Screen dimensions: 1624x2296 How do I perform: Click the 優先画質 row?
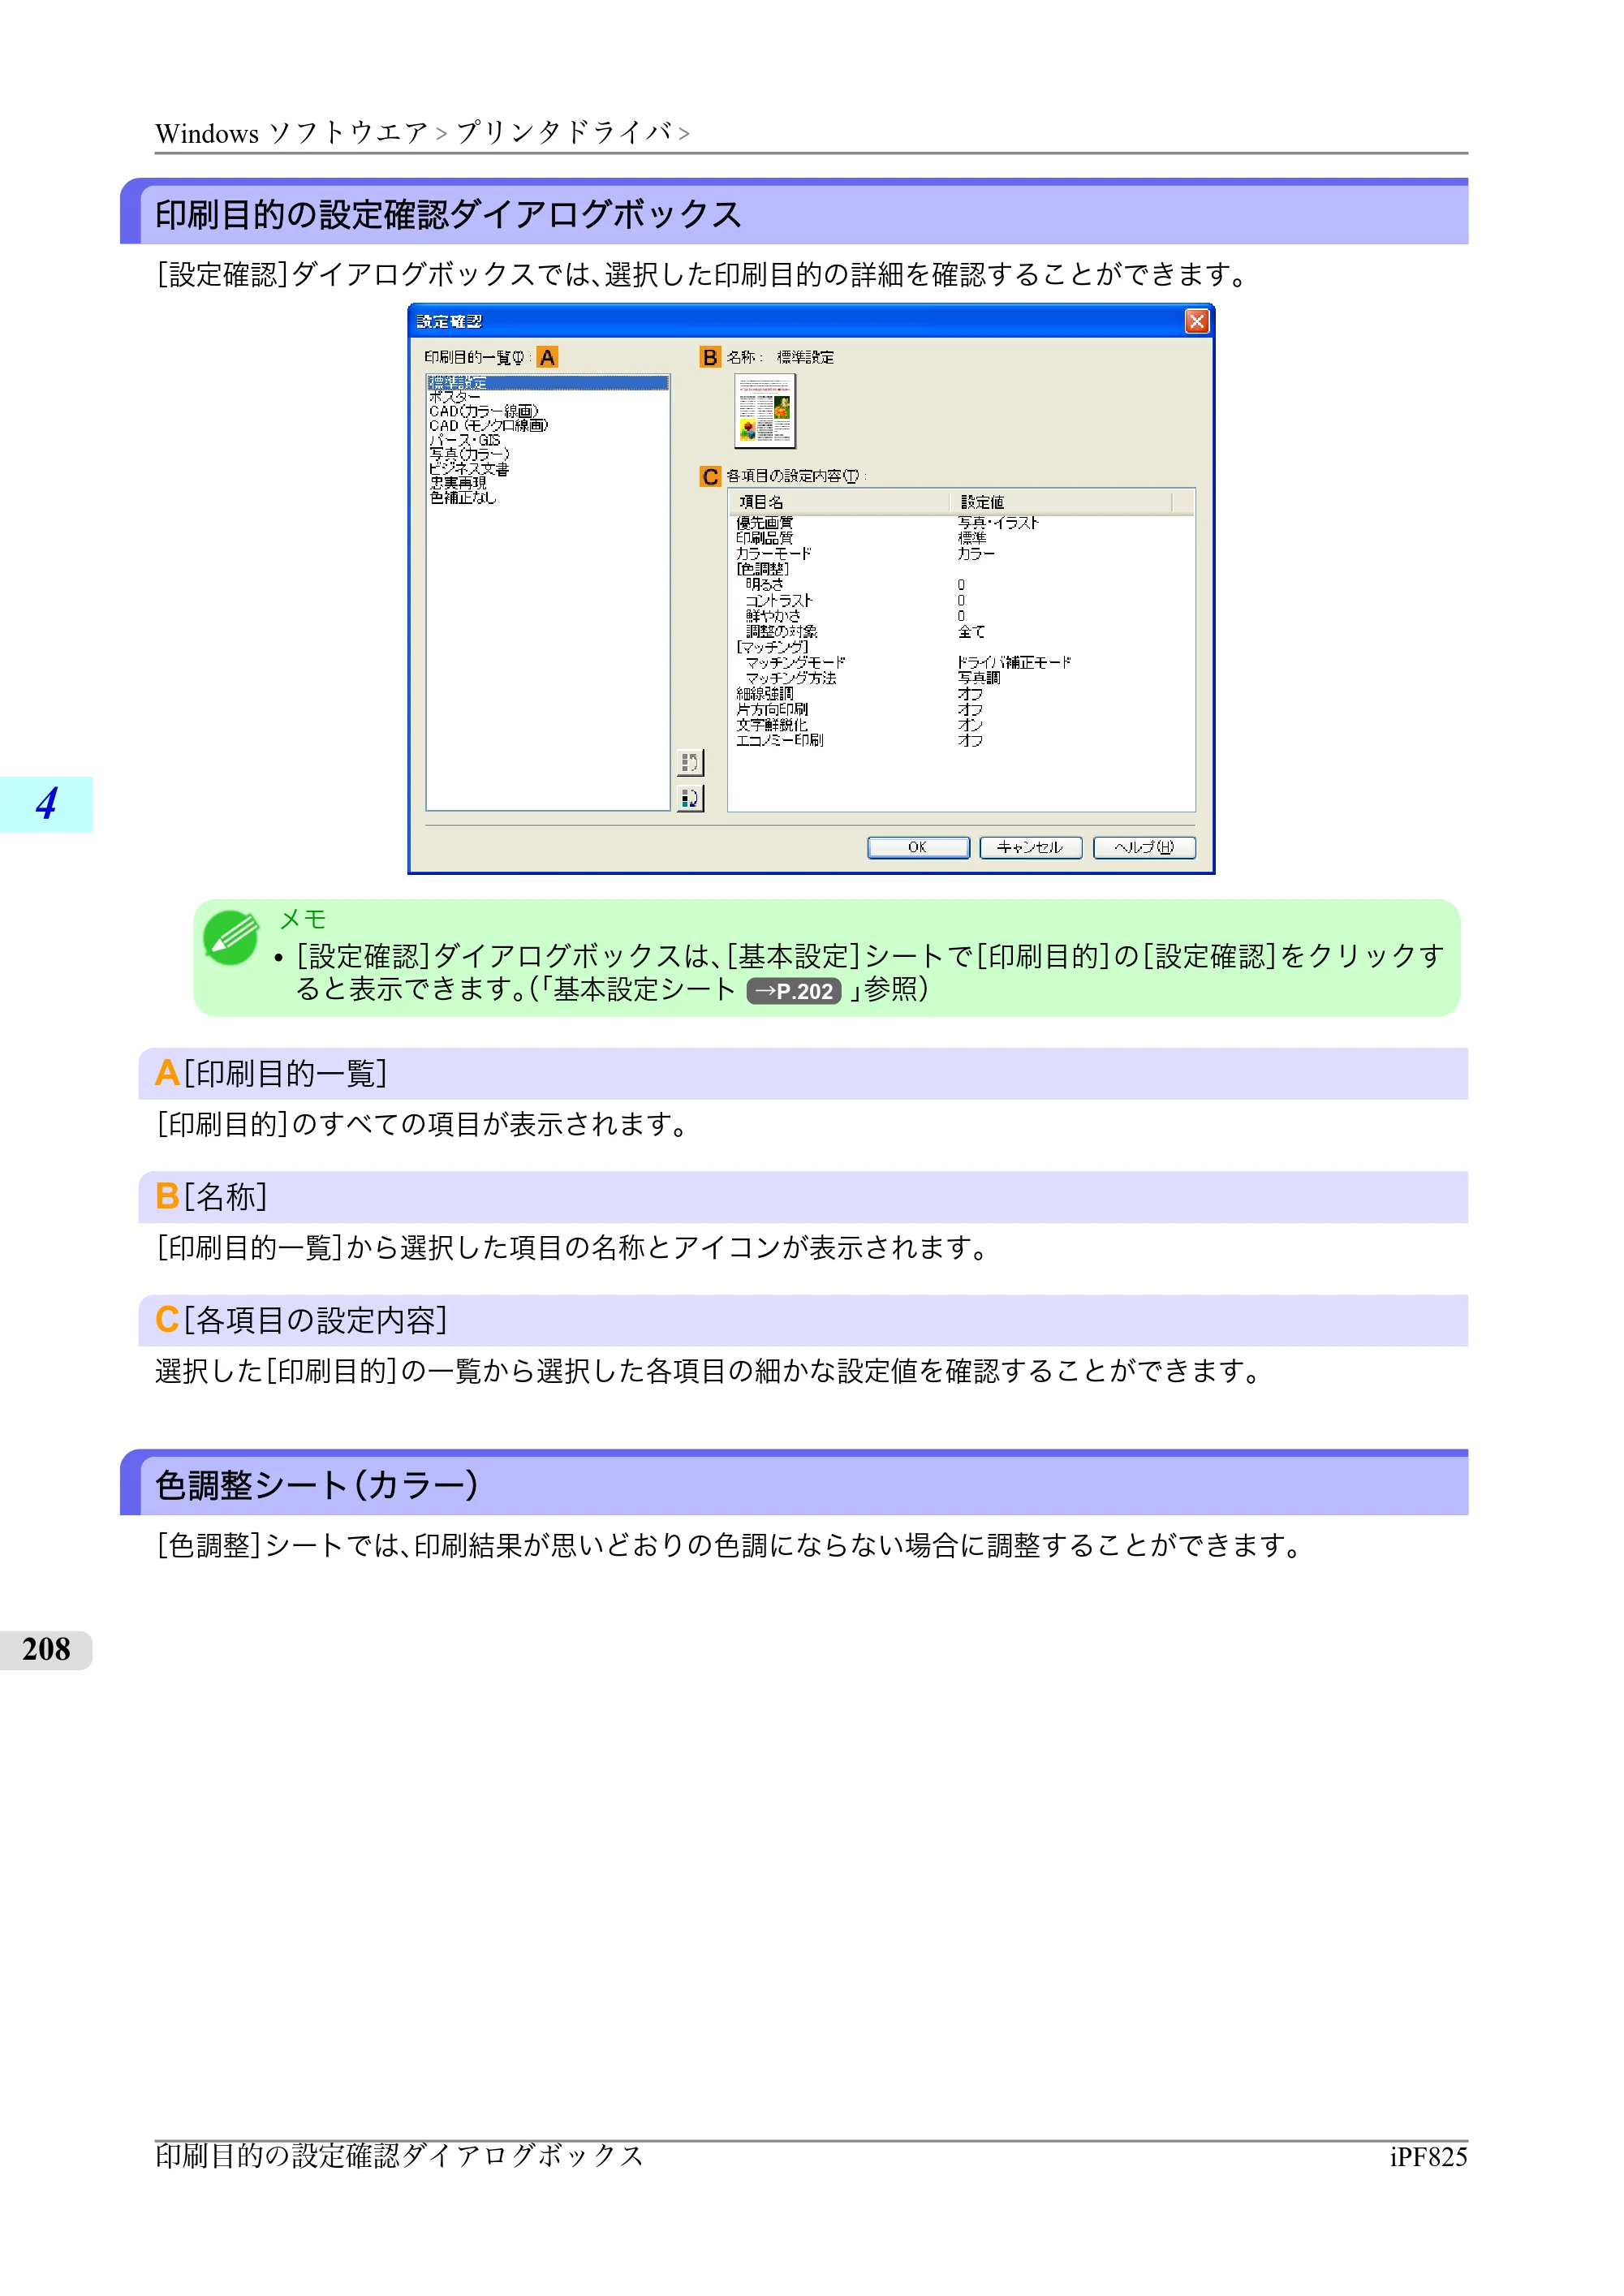tap(961, 523)
